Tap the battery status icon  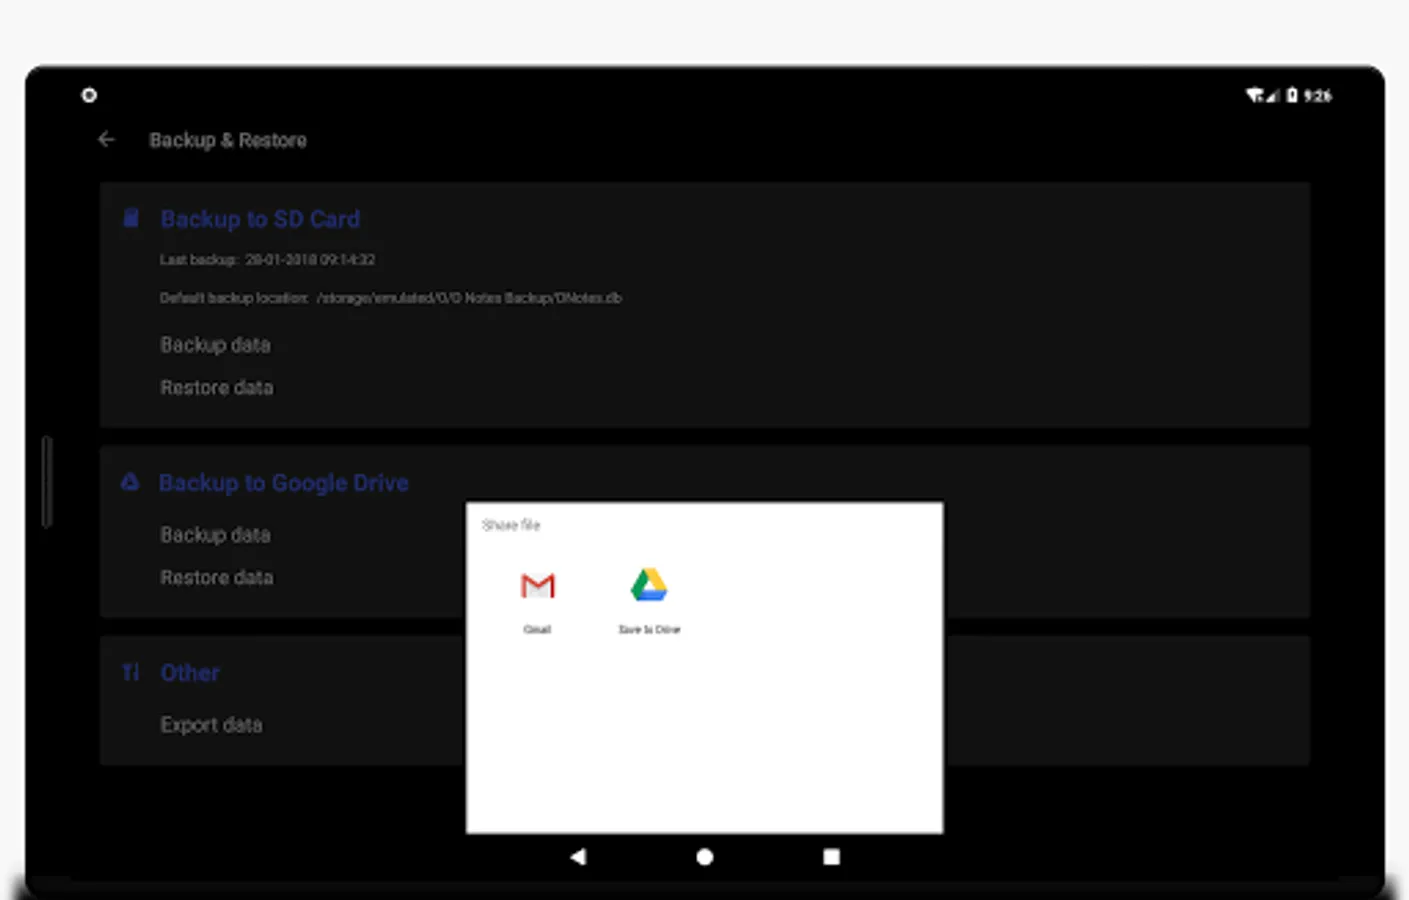pyautogui.click(x=1292, y=95)
